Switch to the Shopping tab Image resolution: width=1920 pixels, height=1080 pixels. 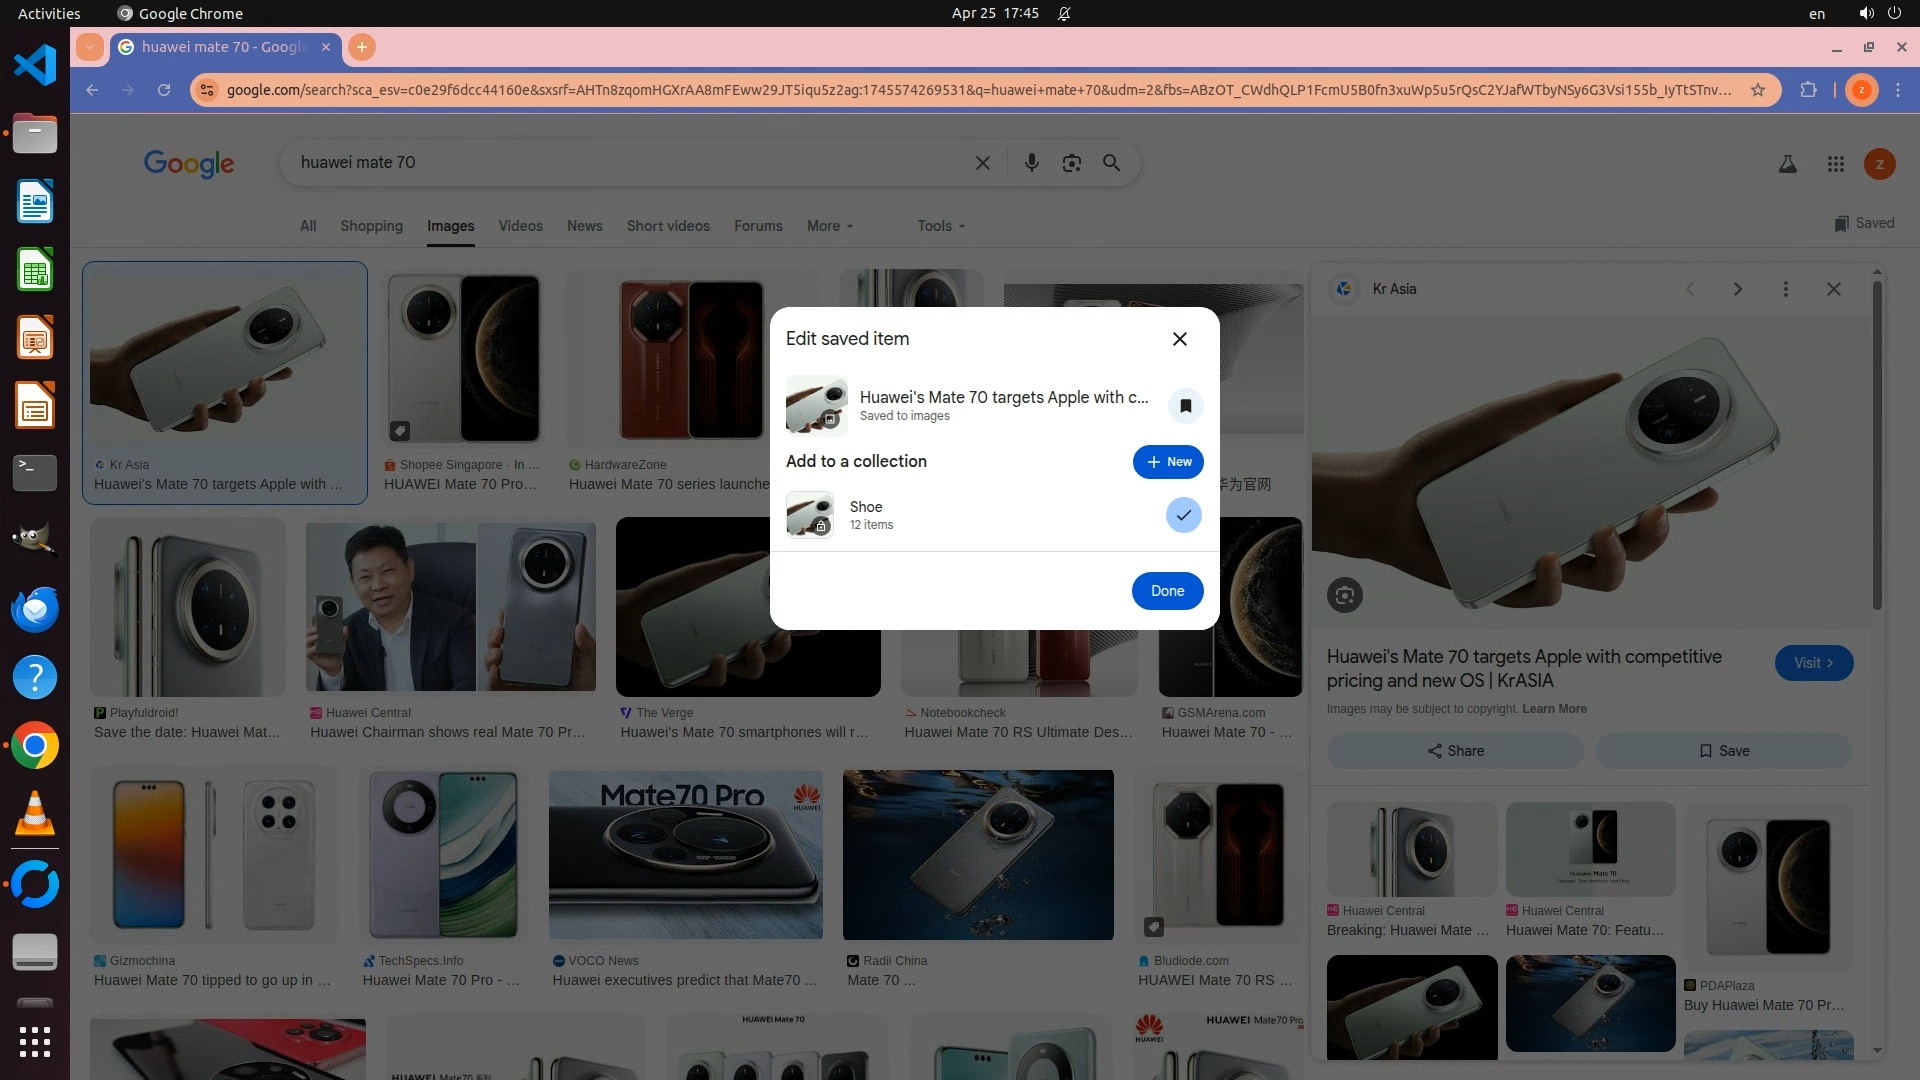pyautogui.click(x=371, y=226)
